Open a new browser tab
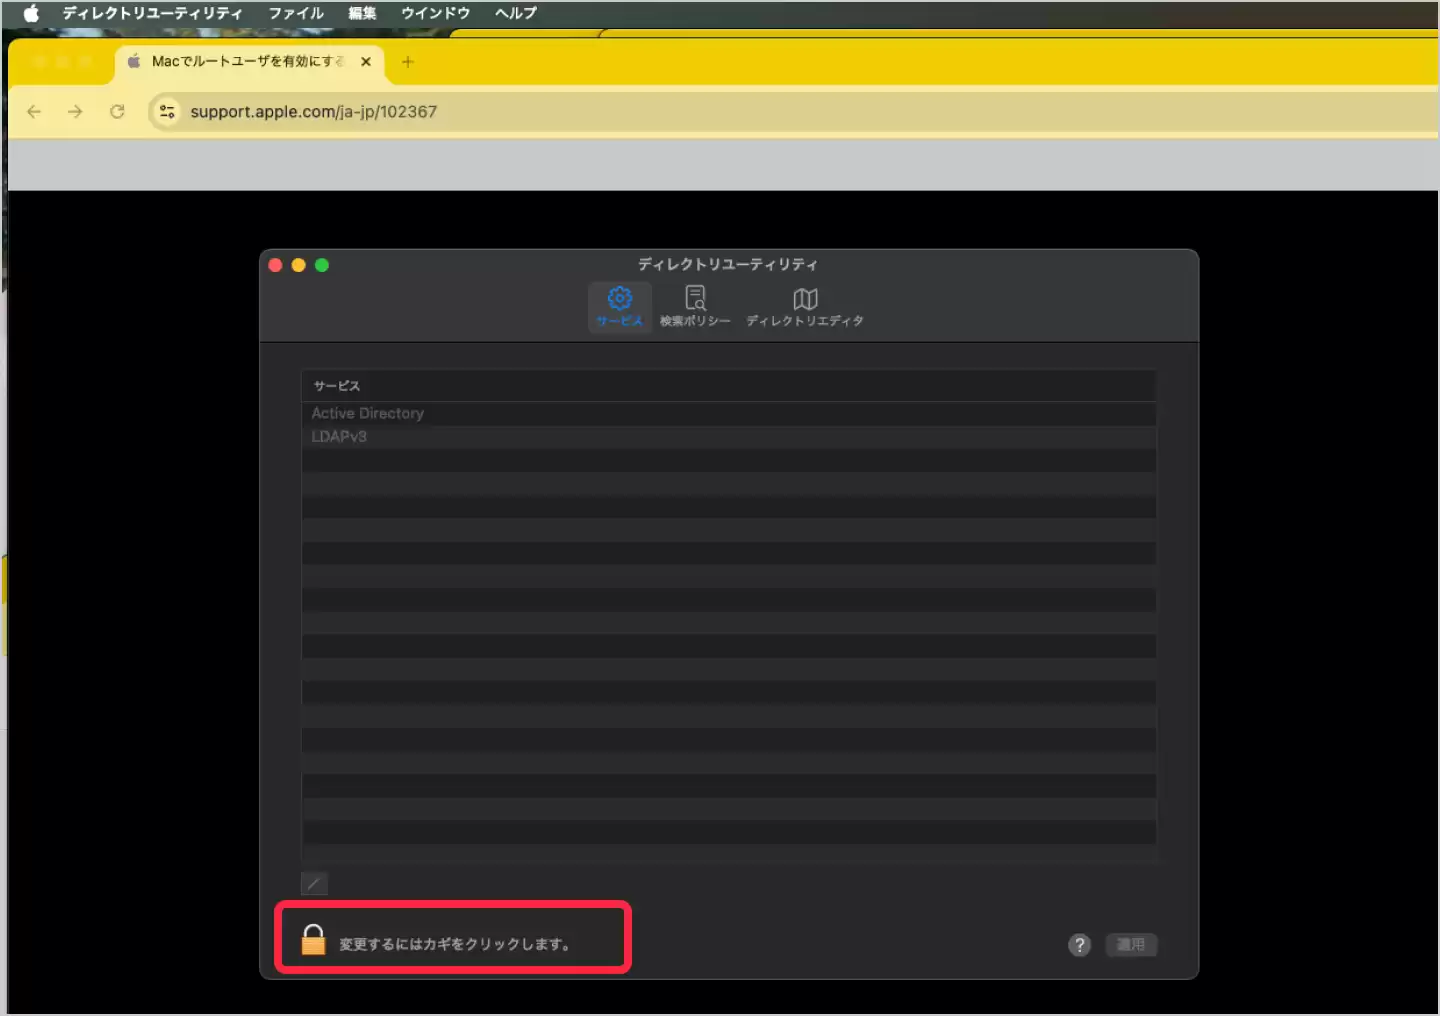This screenshot has height=1016, width=1440. [407, 62]
